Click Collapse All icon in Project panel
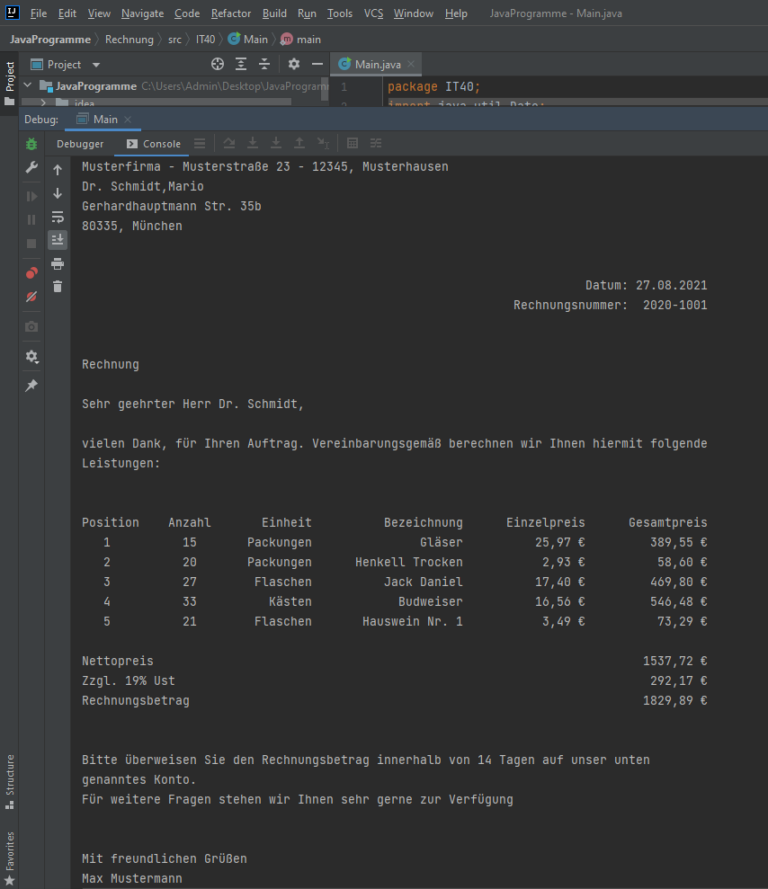768x889 pixels. click(x=264, y=64)
